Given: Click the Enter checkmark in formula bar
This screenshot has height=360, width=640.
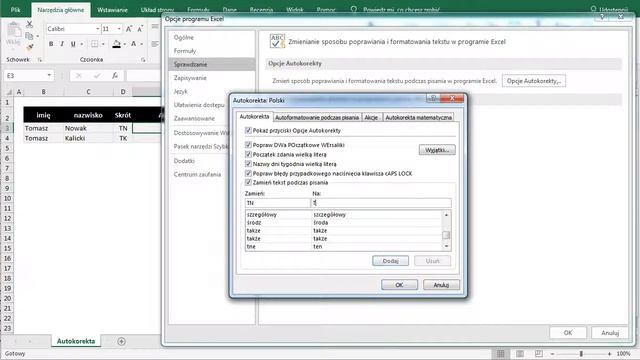Looking at the screenshot, I should 97,76.
